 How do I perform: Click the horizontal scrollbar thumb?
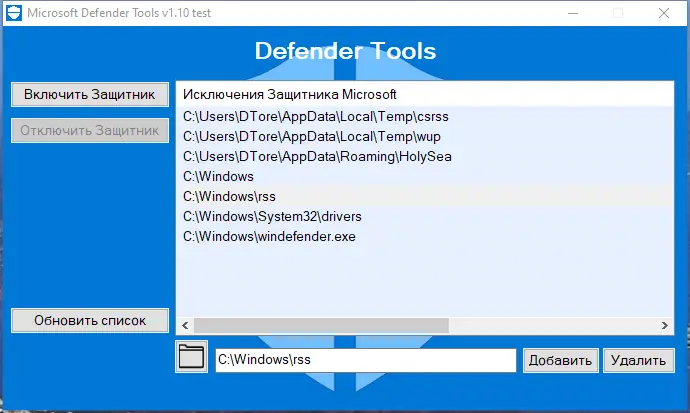pos(321,325)
